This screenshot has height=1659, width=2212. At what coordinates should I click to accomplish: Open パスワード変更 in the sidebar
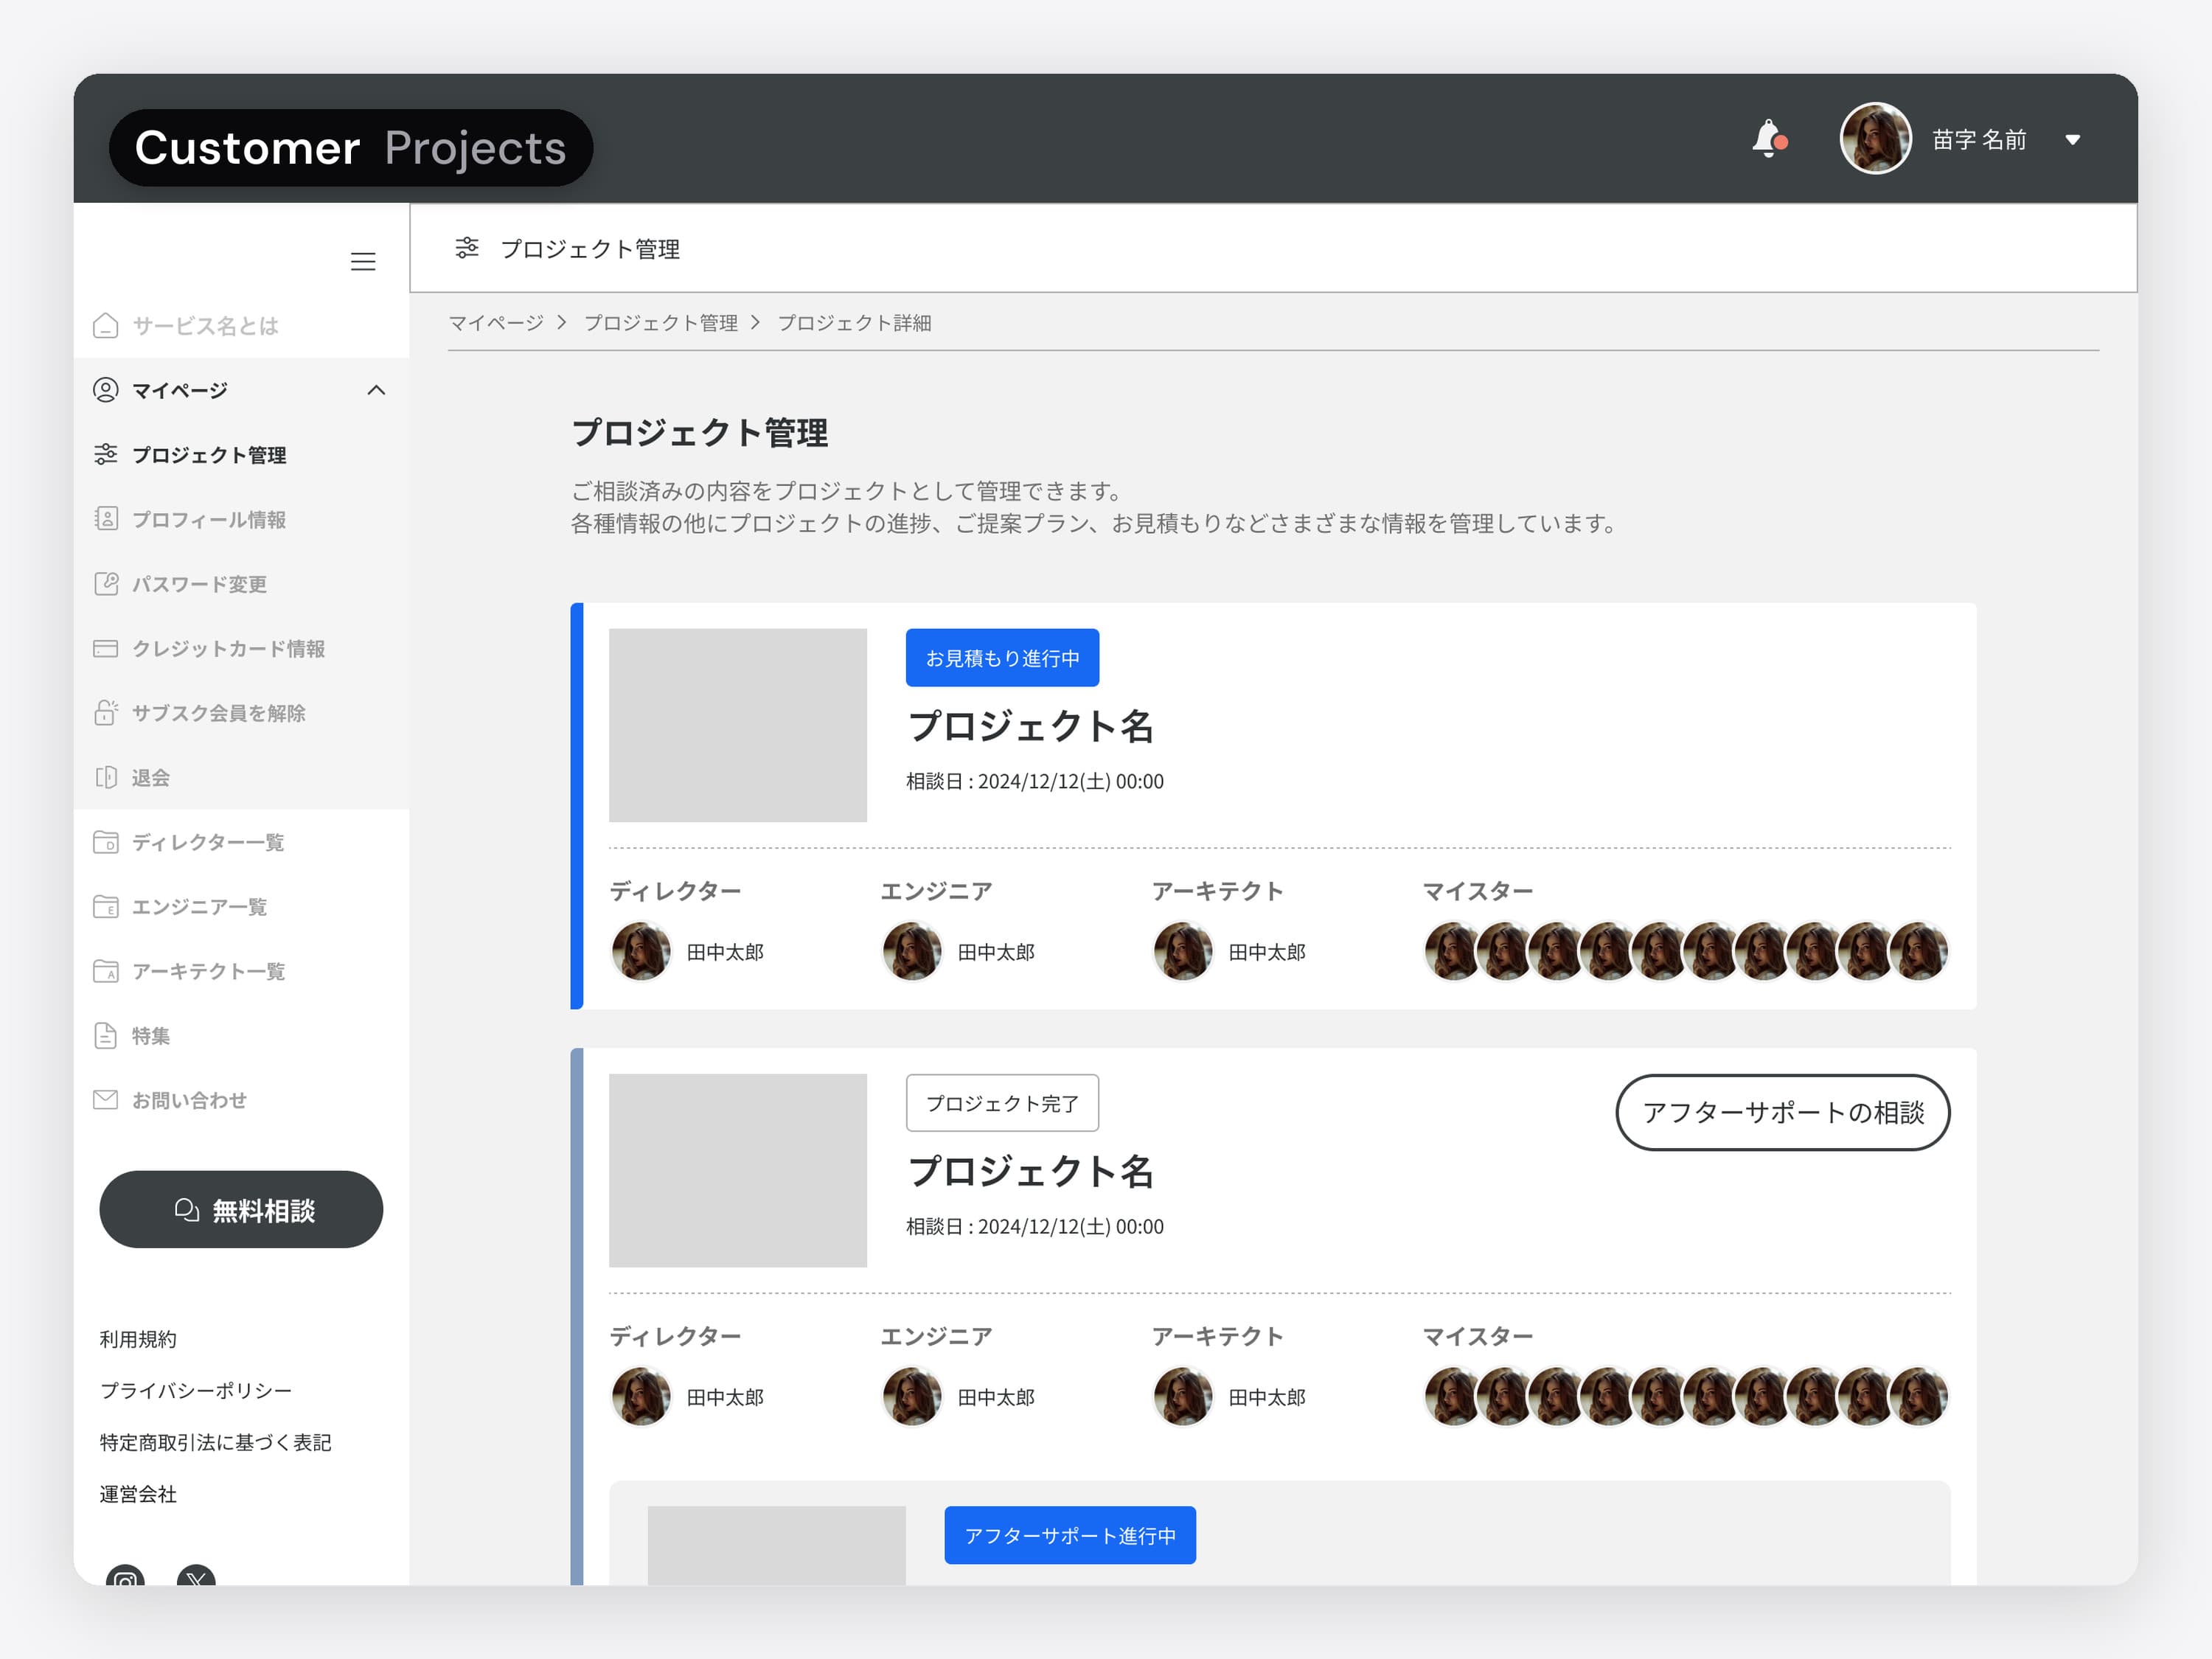pos(241,584)
